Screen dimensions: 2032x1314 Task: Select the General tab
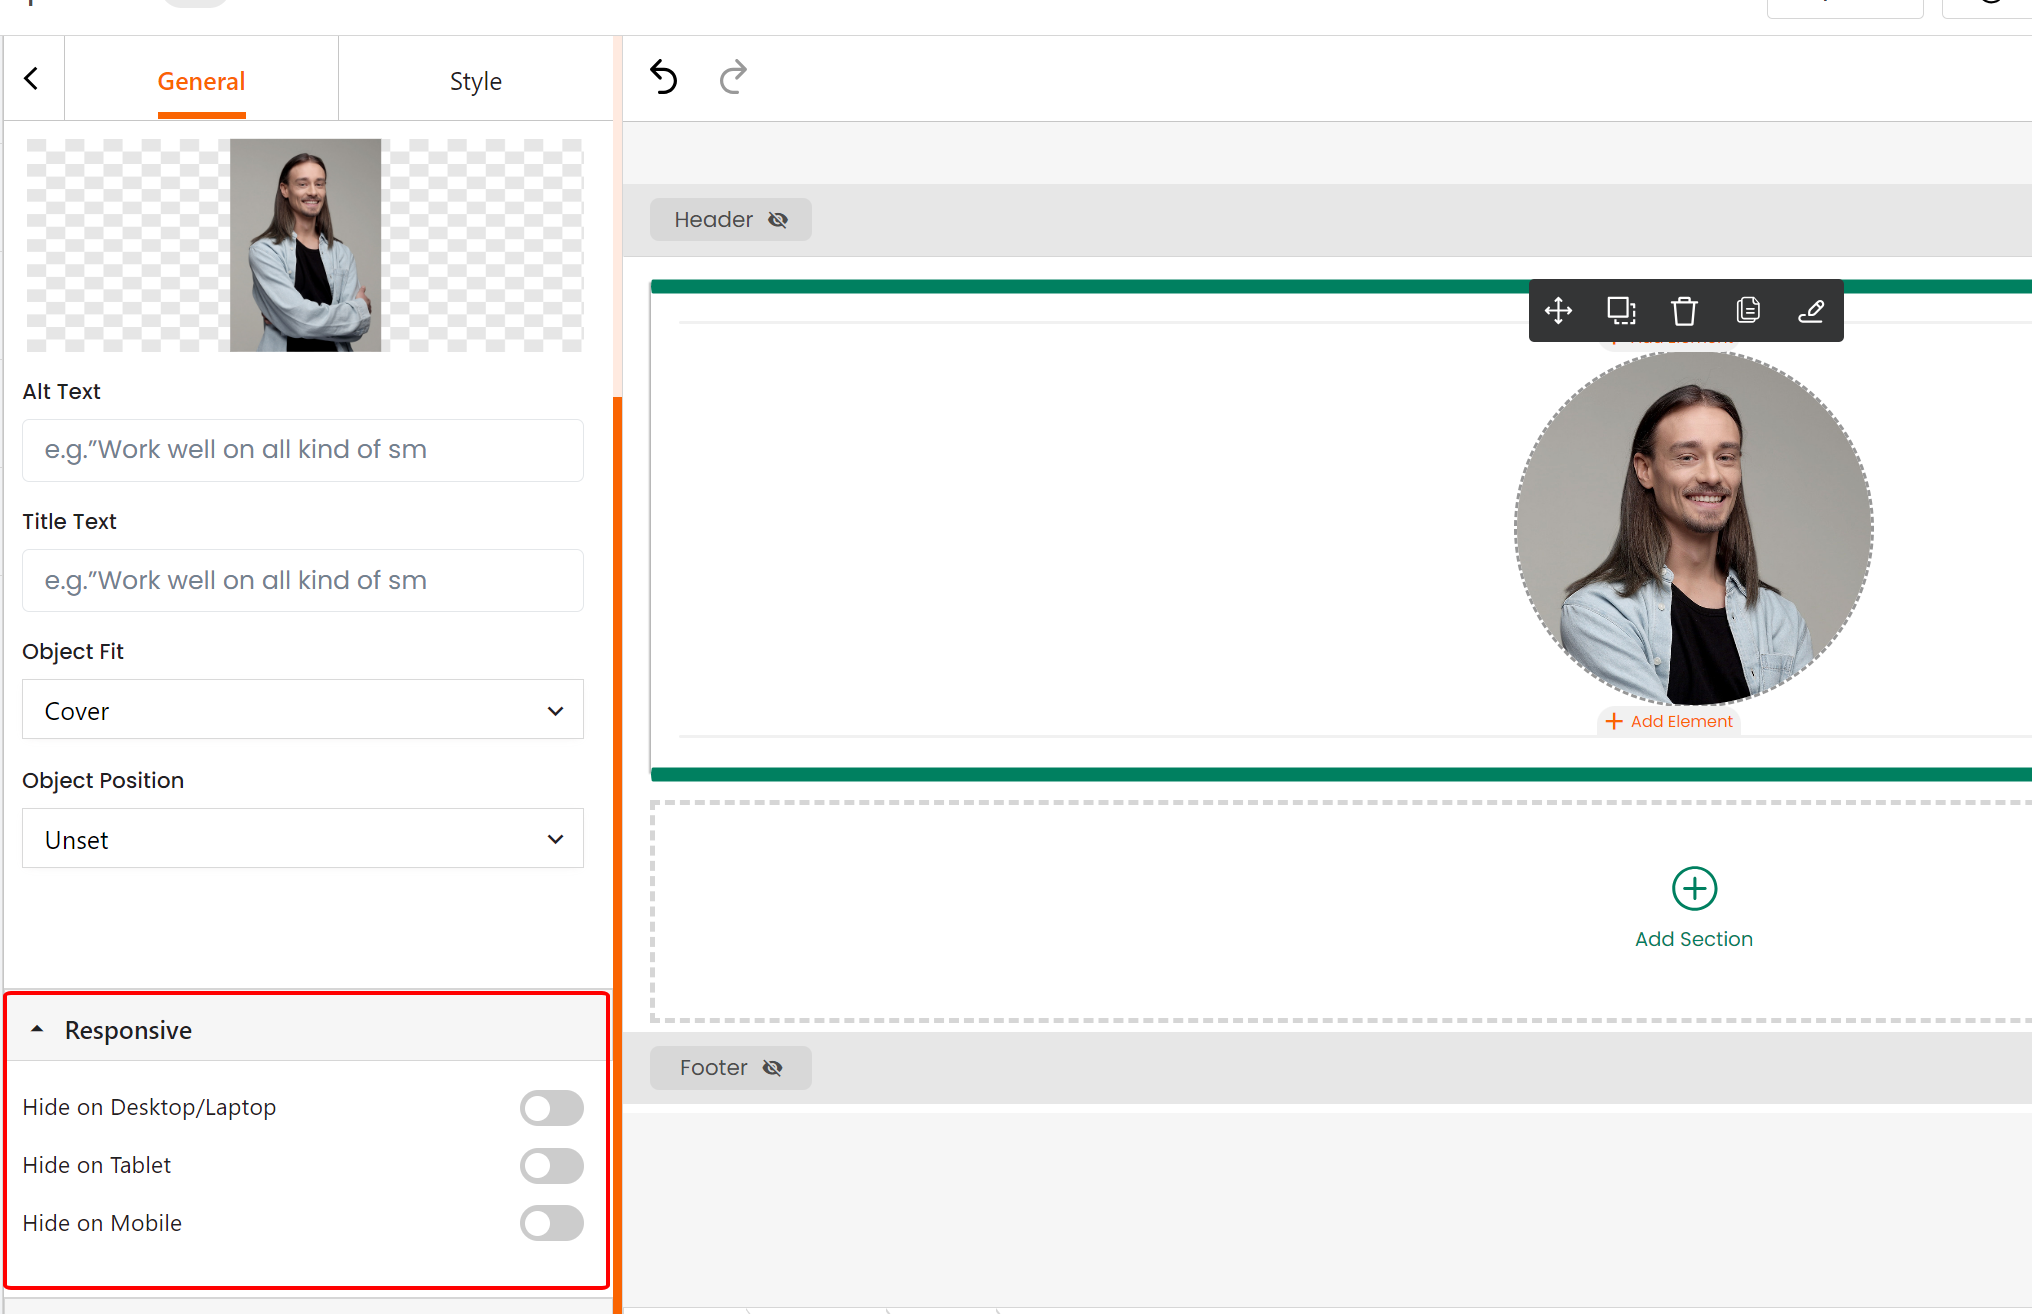click(201, 81)
